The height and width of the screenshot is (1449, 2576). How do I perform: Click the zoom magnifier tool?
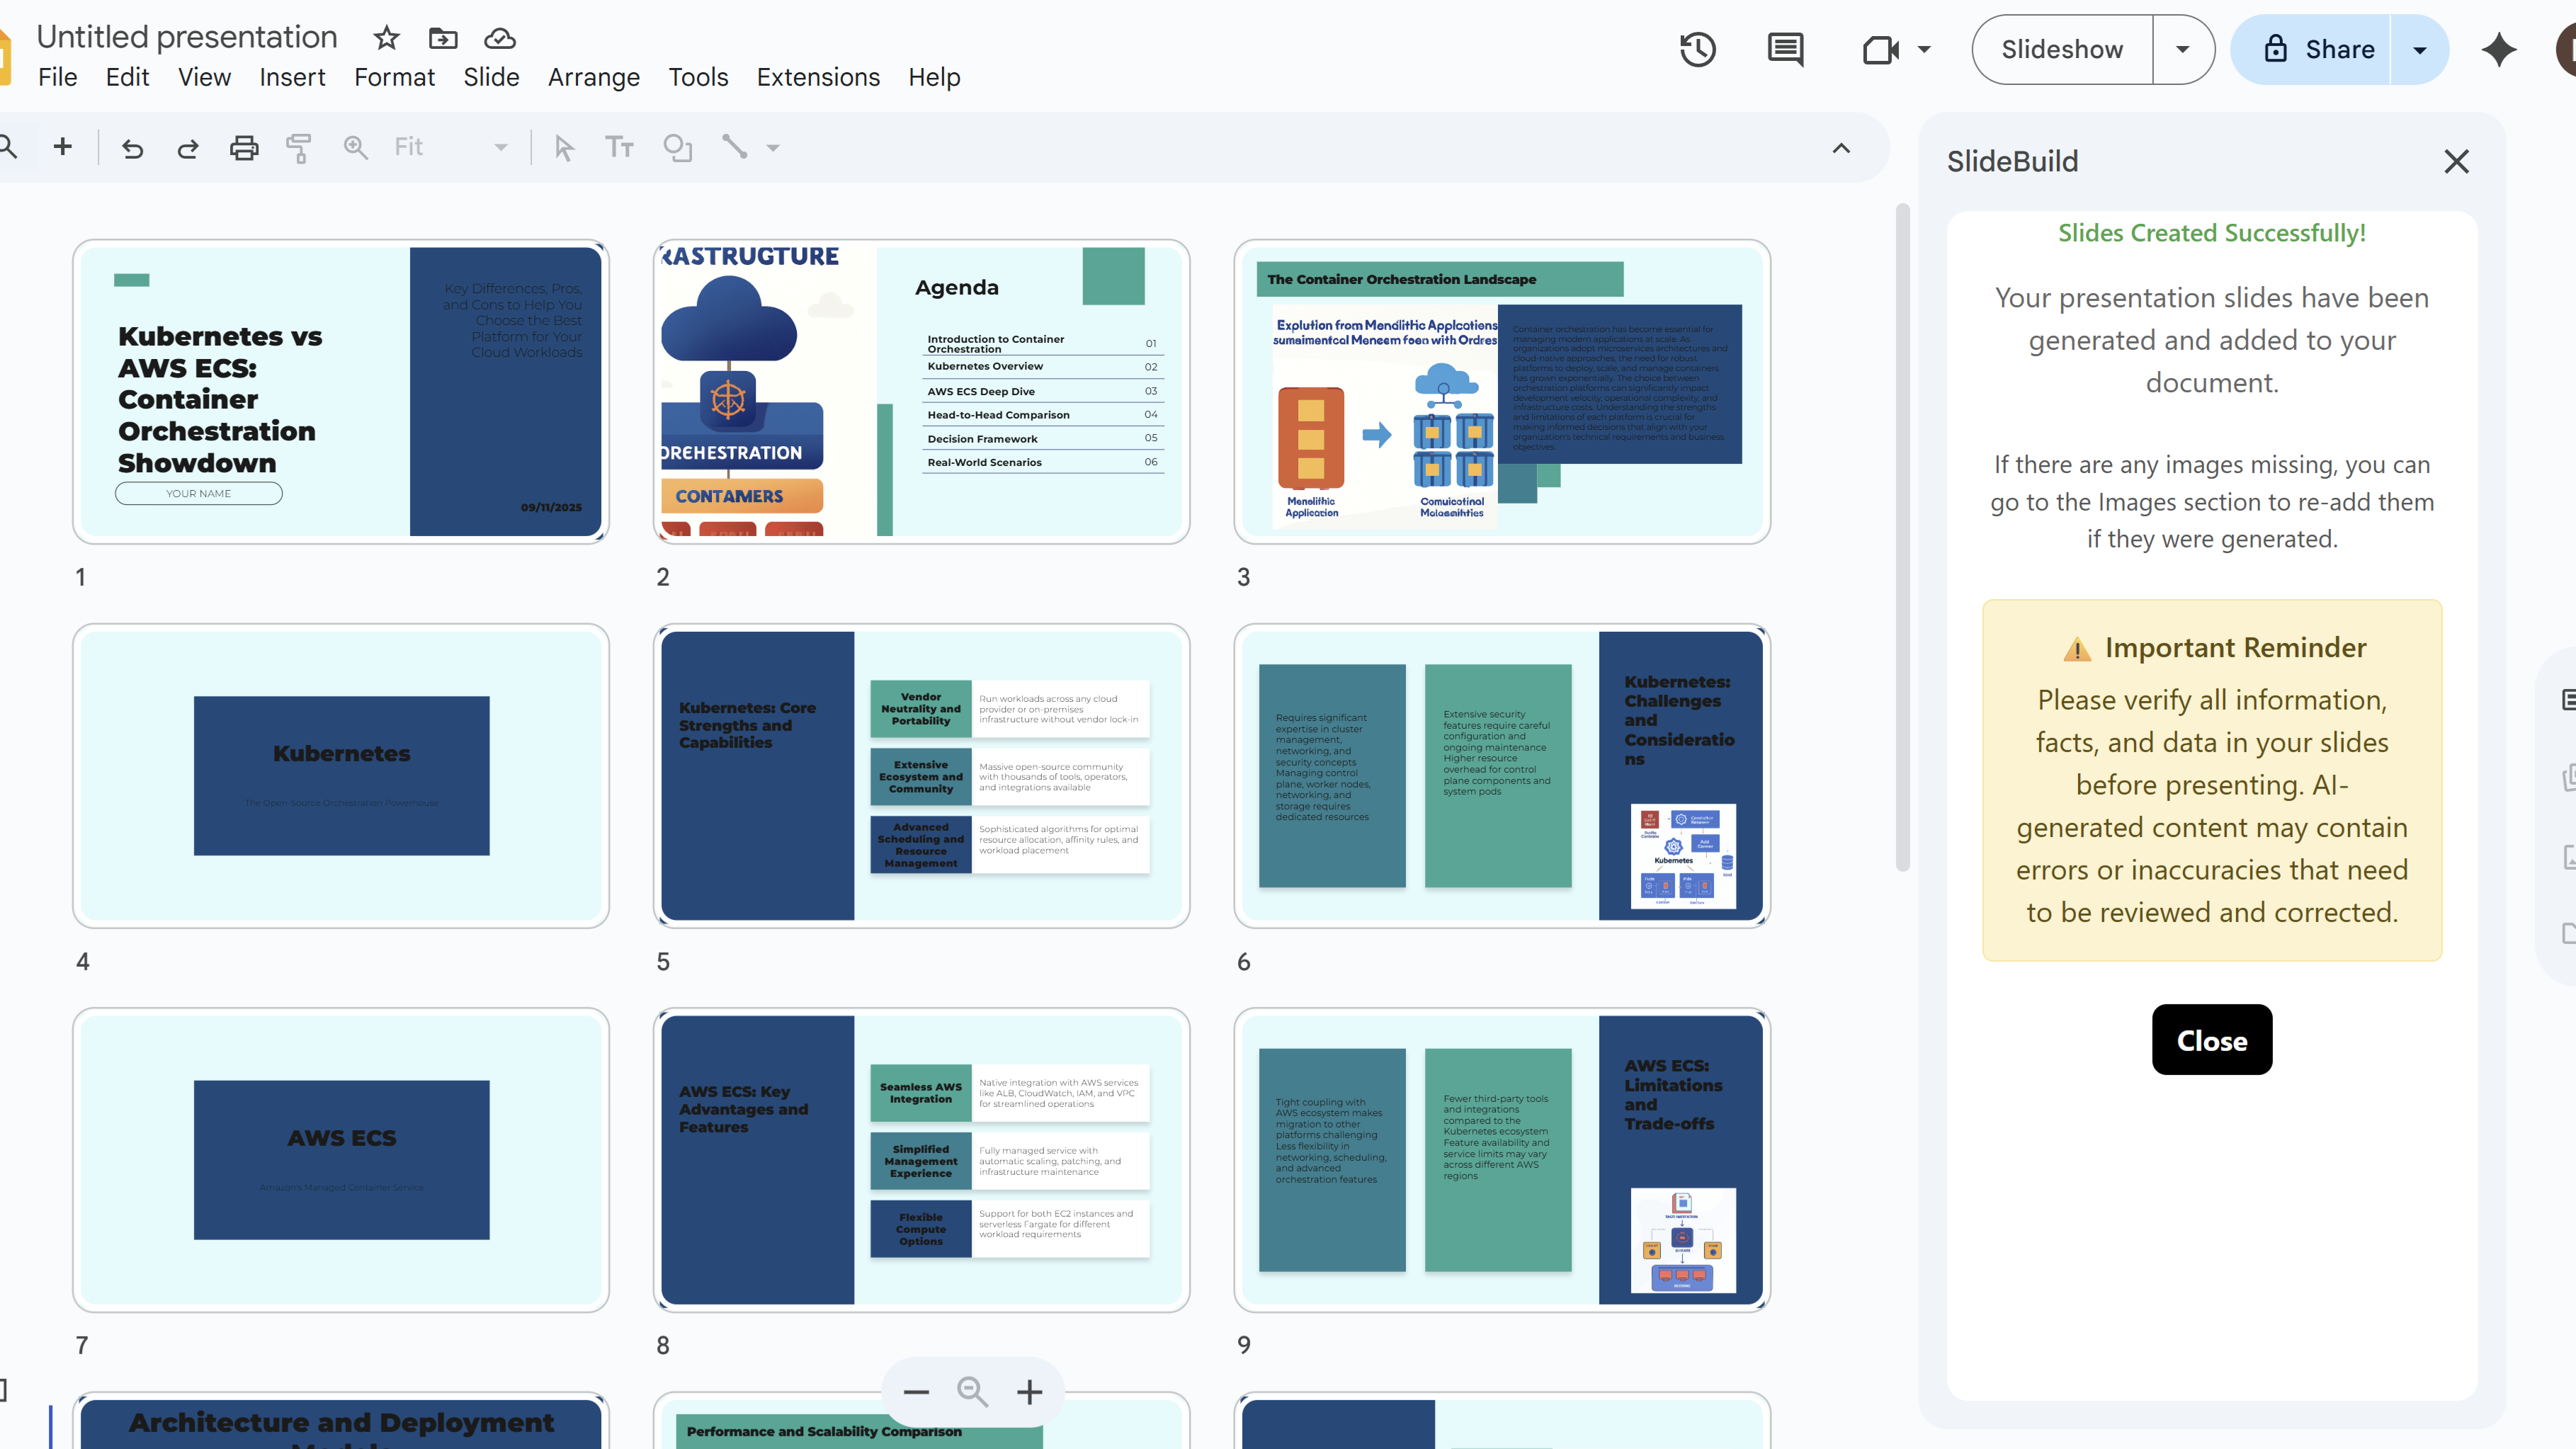pos(355,148)
